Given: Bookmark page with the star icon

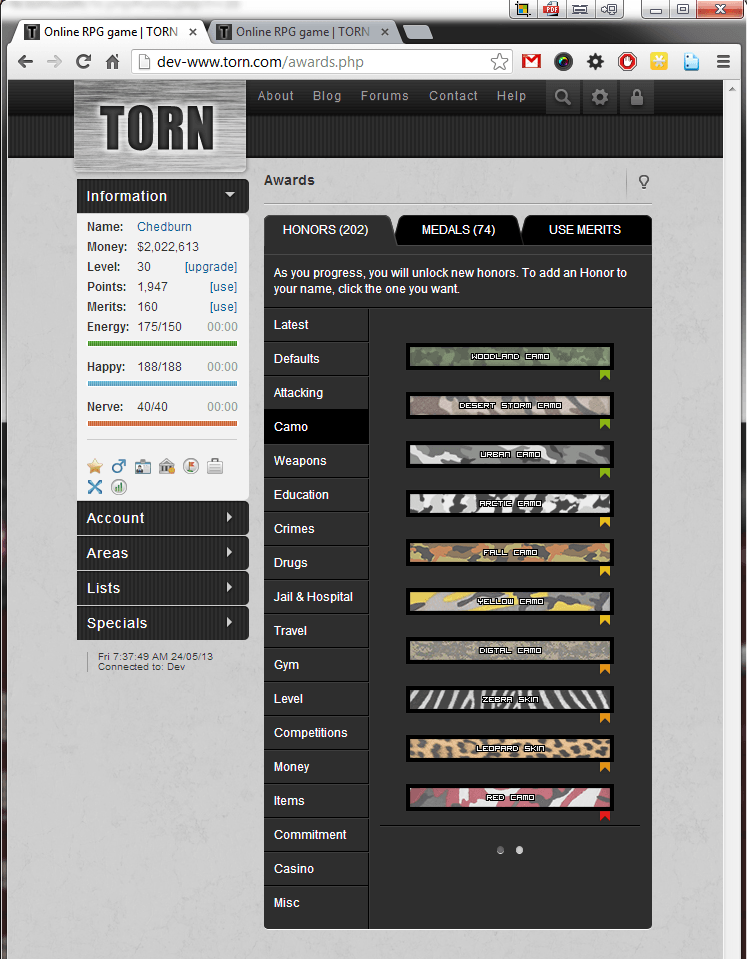Looking at the screenshot, I should pos(499,62).
